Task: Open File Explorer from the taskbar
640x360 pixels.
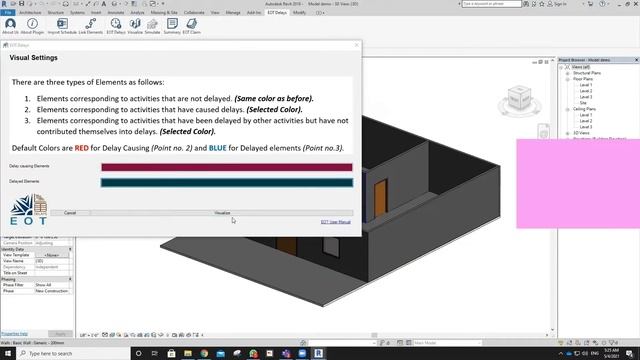Action: (x=188, y=353)
